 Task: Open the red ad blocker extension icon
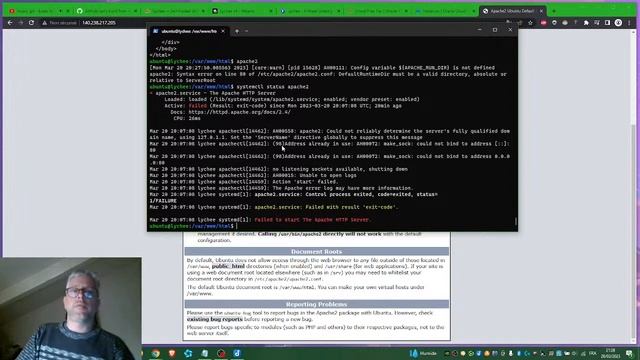(543, 23)
